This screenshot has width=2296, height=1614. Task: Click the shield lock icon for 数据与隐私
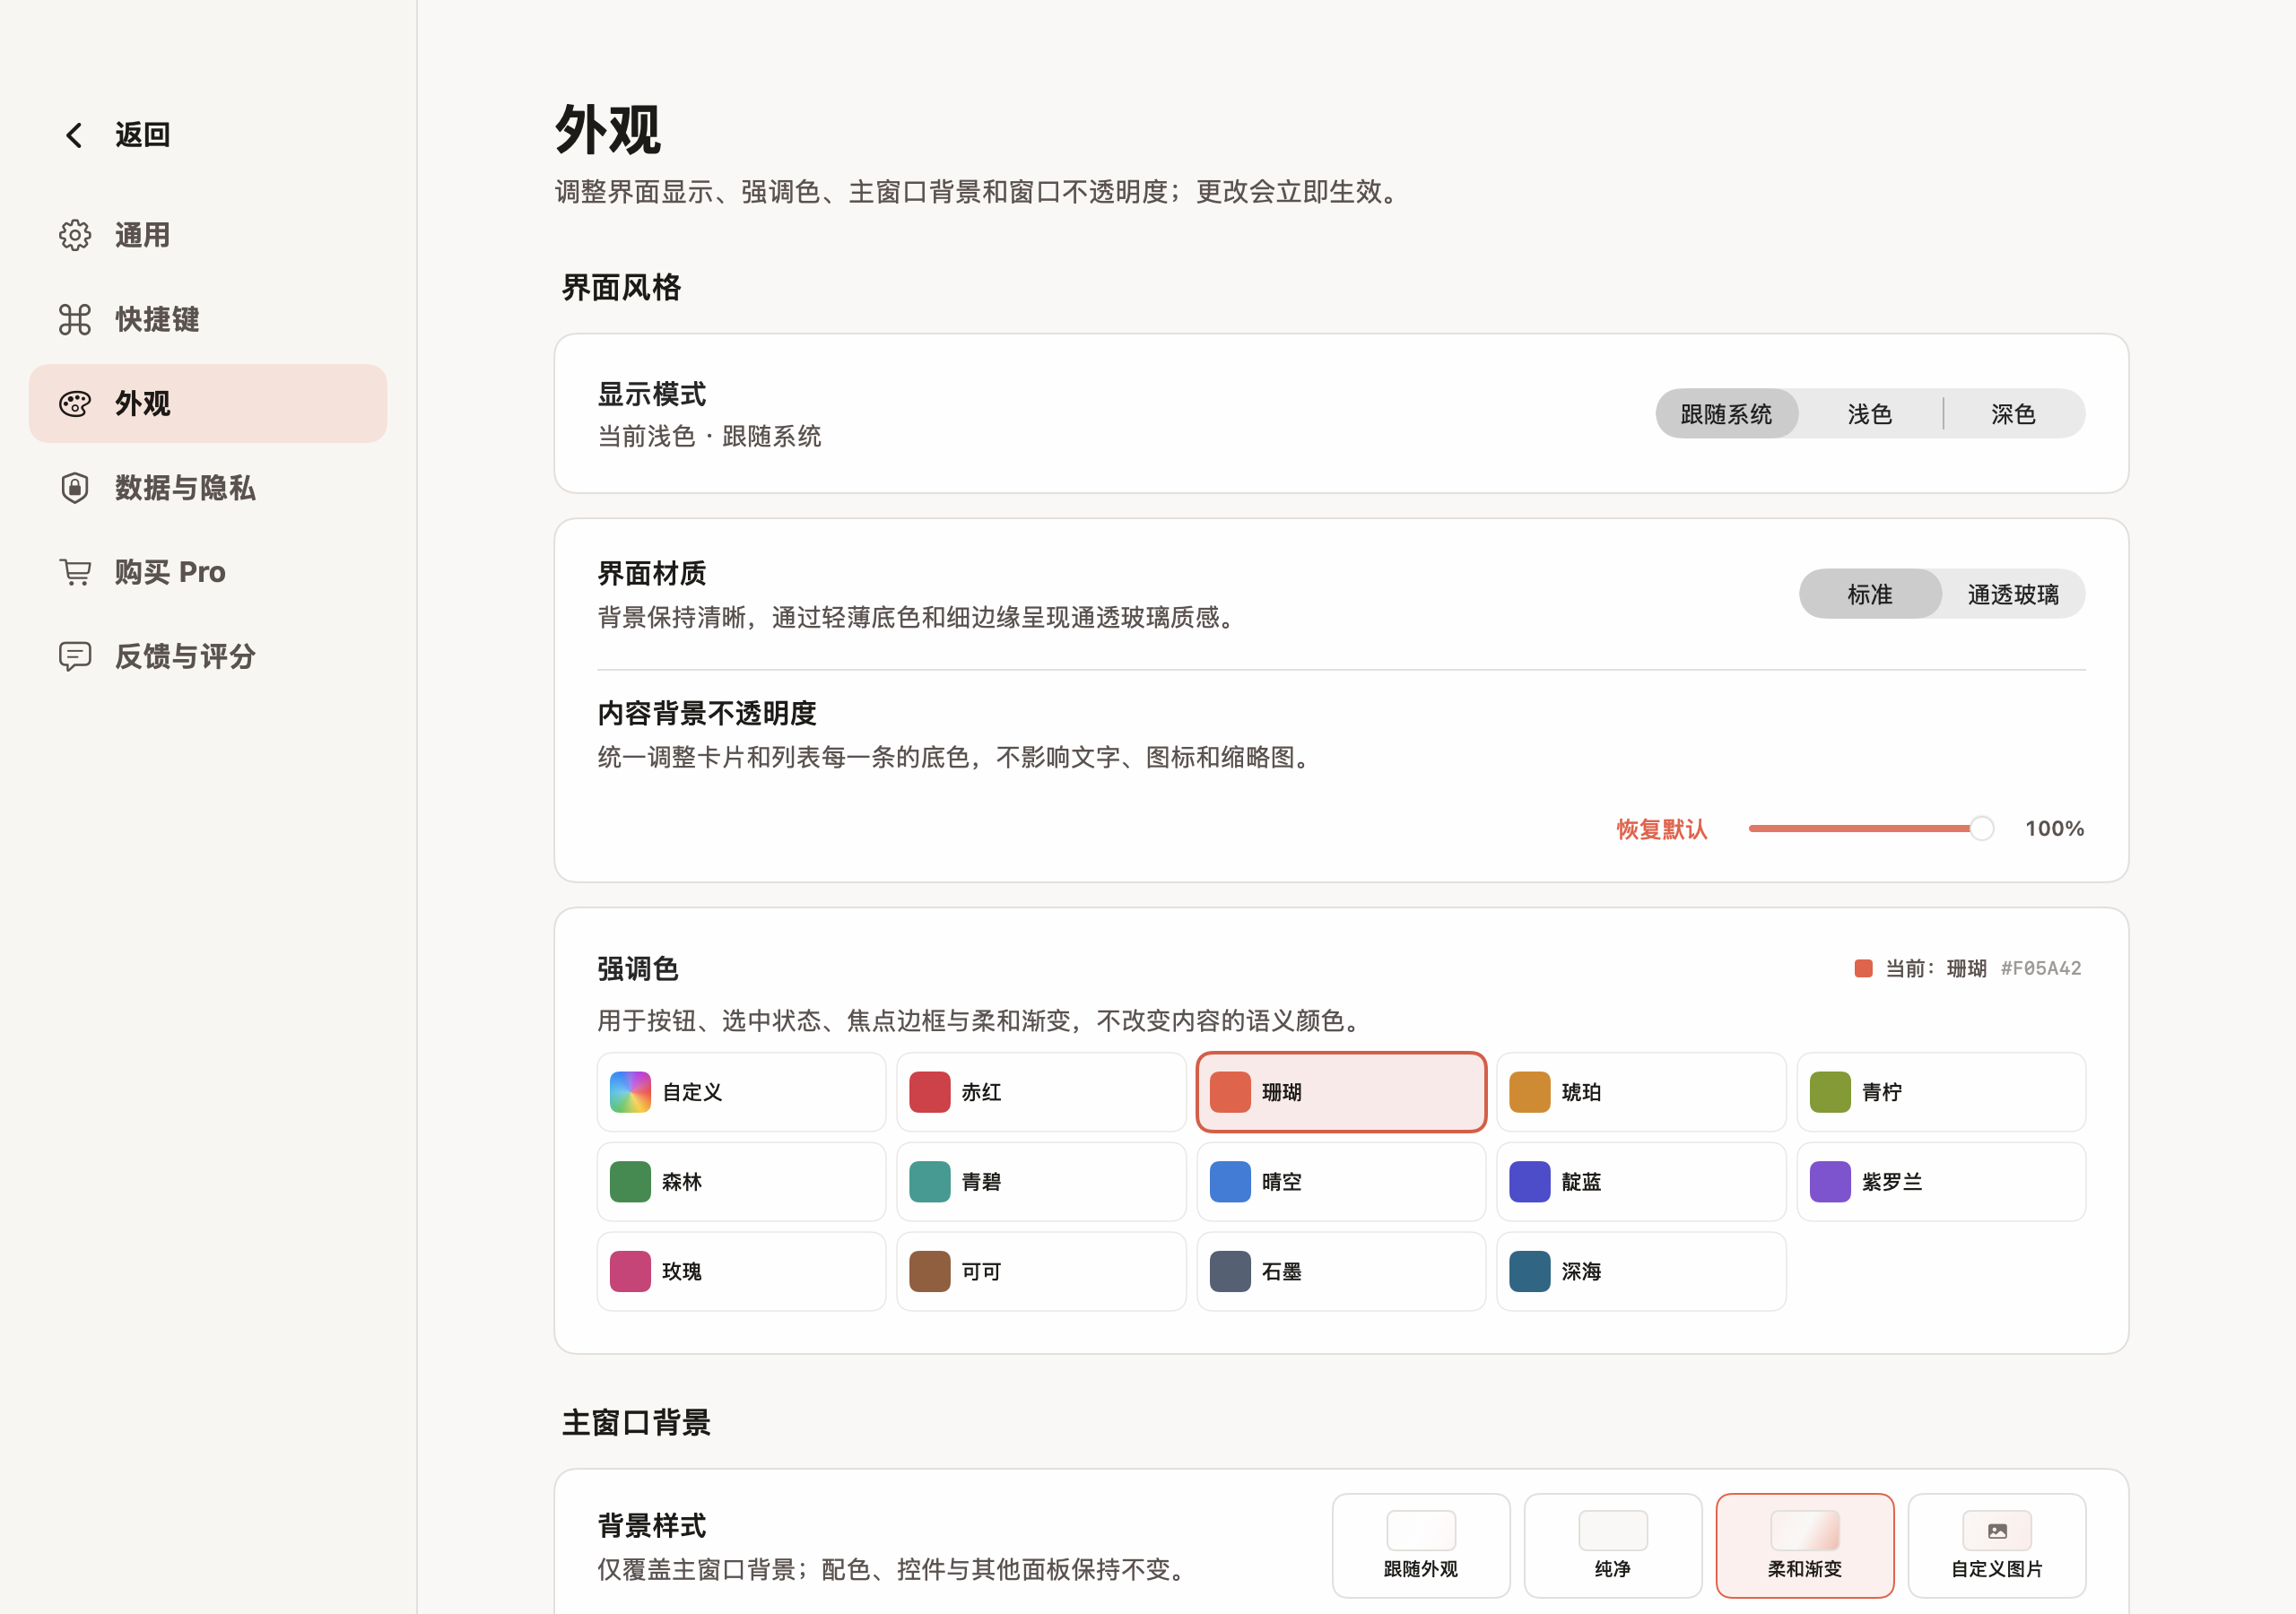click(75, 487)
